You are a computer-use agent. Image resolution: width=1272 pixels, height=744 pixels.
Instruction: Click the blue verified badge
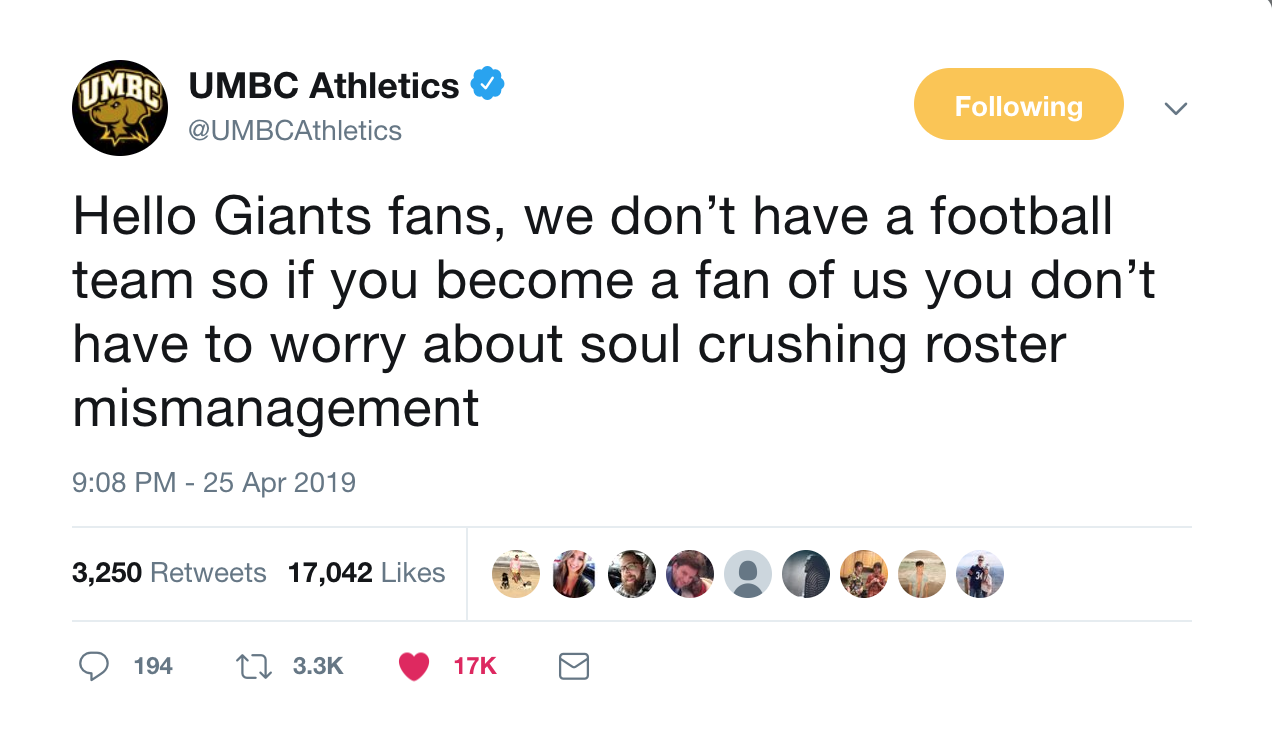(x=487, y=85)
